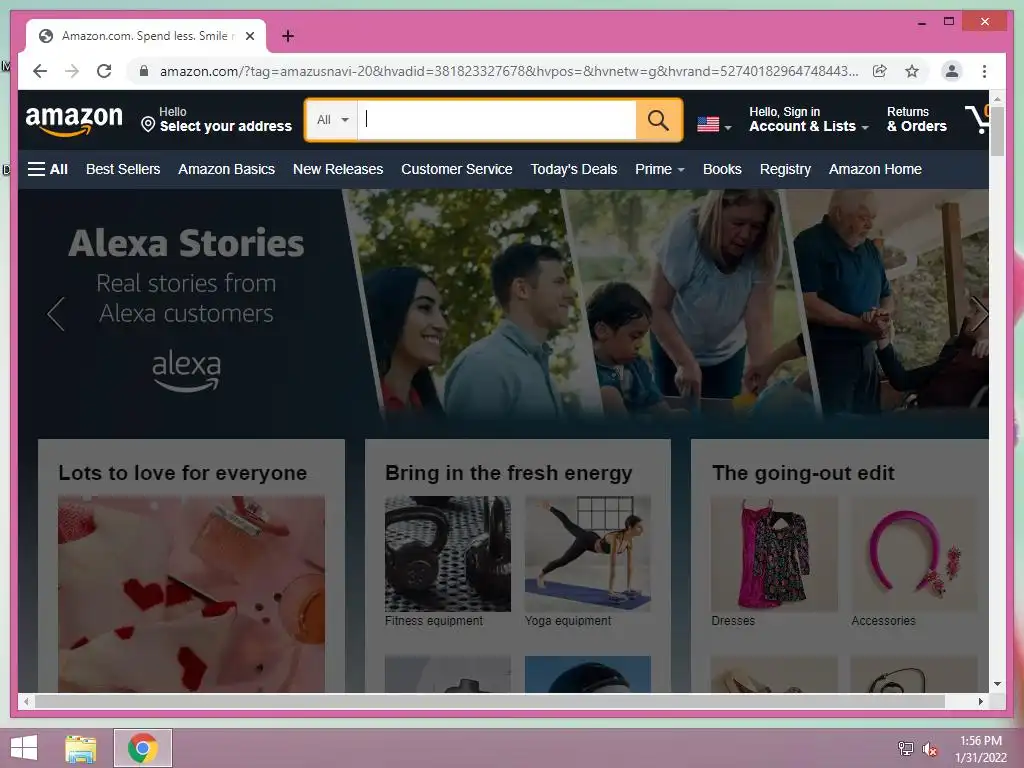The image size is (1024, 768).
Task: Open Best Sellers in navigation bar
Action: point(123,169)
